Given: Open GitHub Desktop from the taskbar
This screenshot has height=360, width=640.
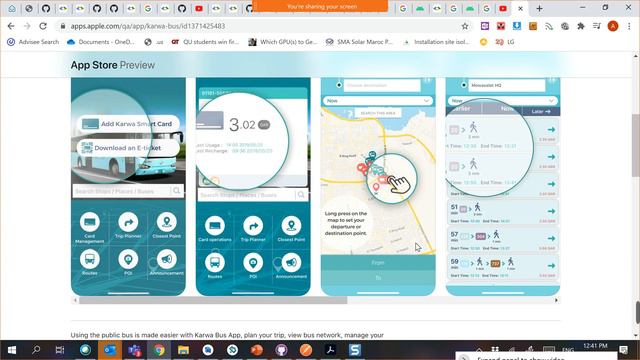Looking at the screenshot, I should [281, 350].
